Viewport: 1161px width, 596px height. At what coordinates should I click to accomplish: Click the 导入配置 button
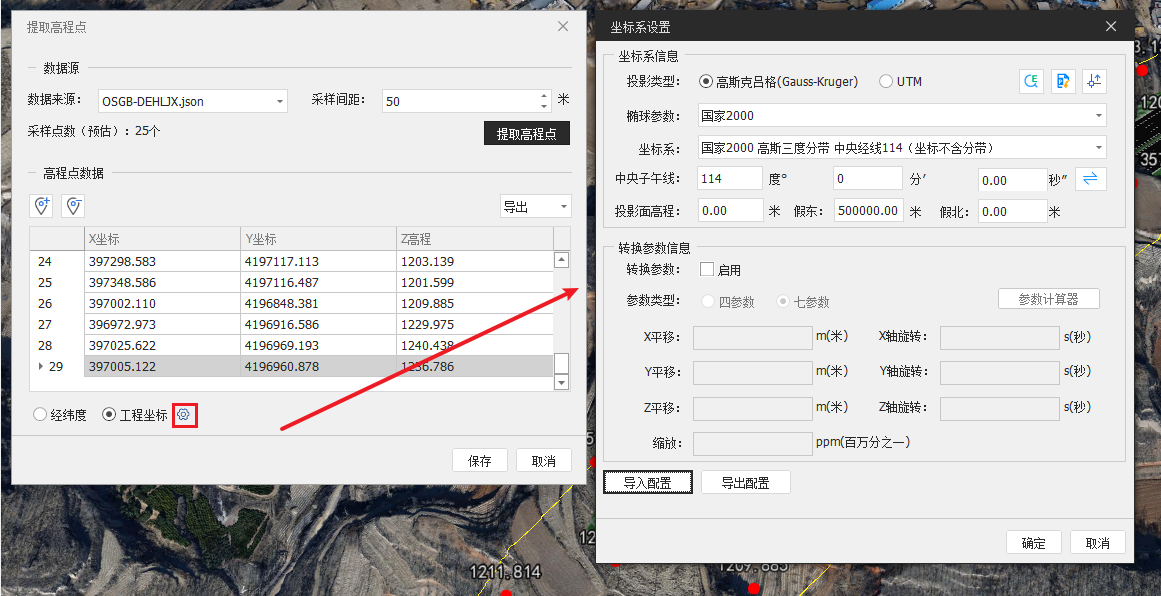click(x=647, y=483)
